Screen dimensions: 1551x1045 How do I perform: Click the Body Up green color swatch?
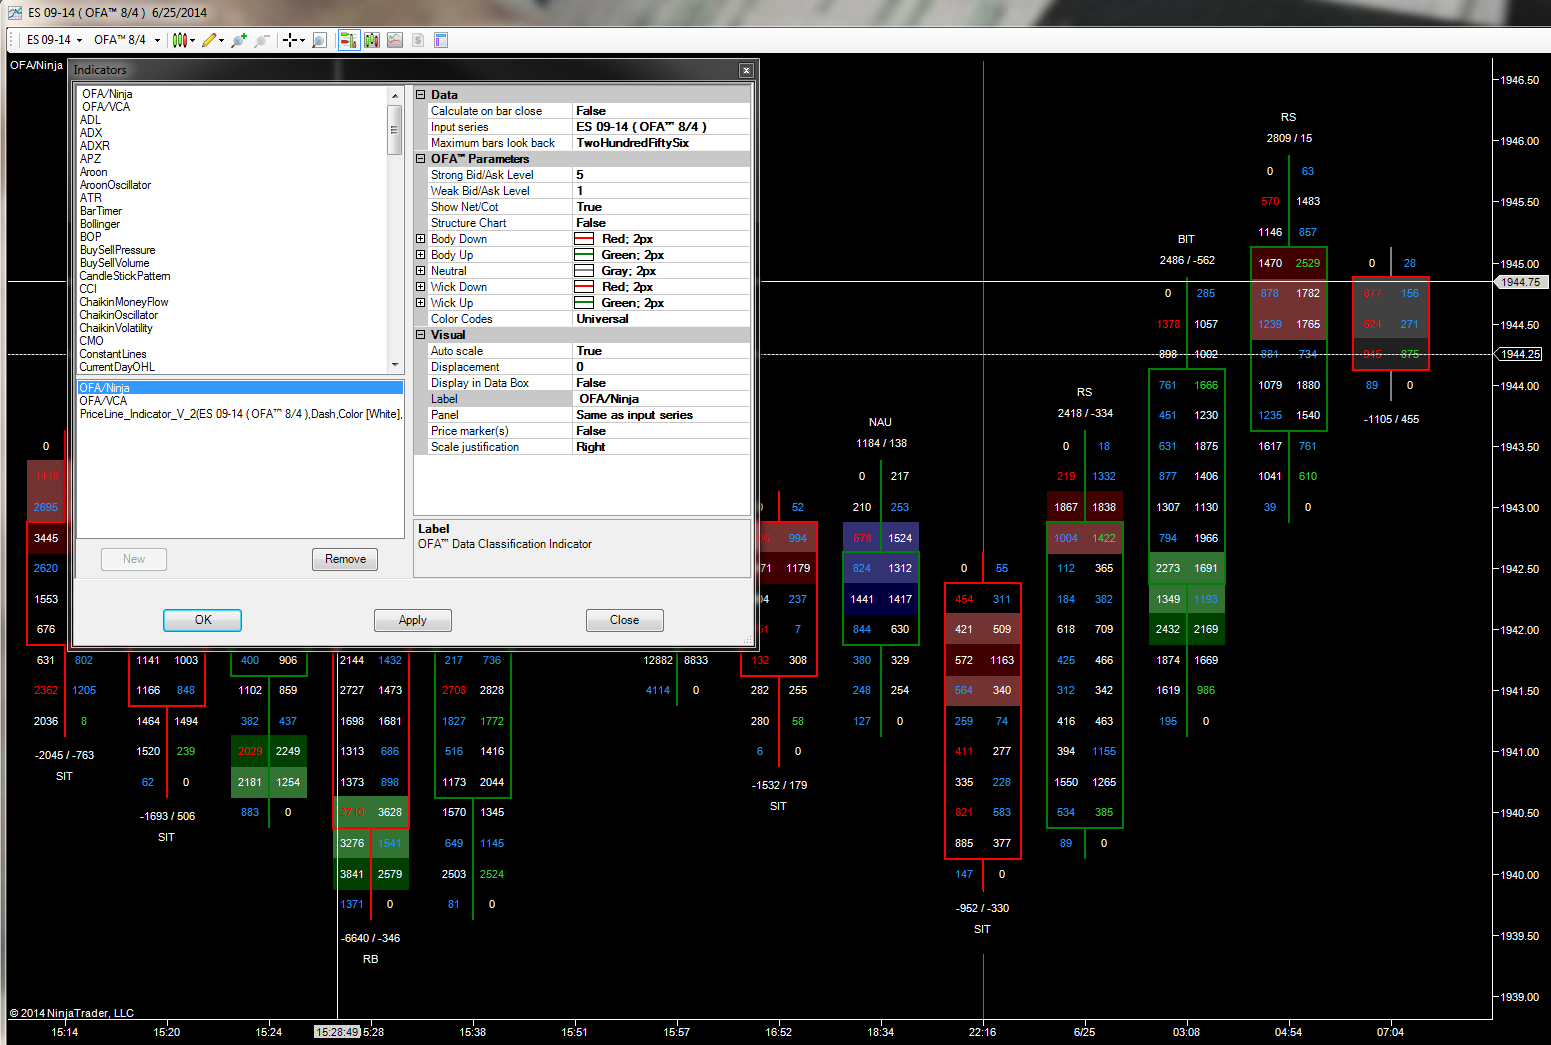click(584, 255)
